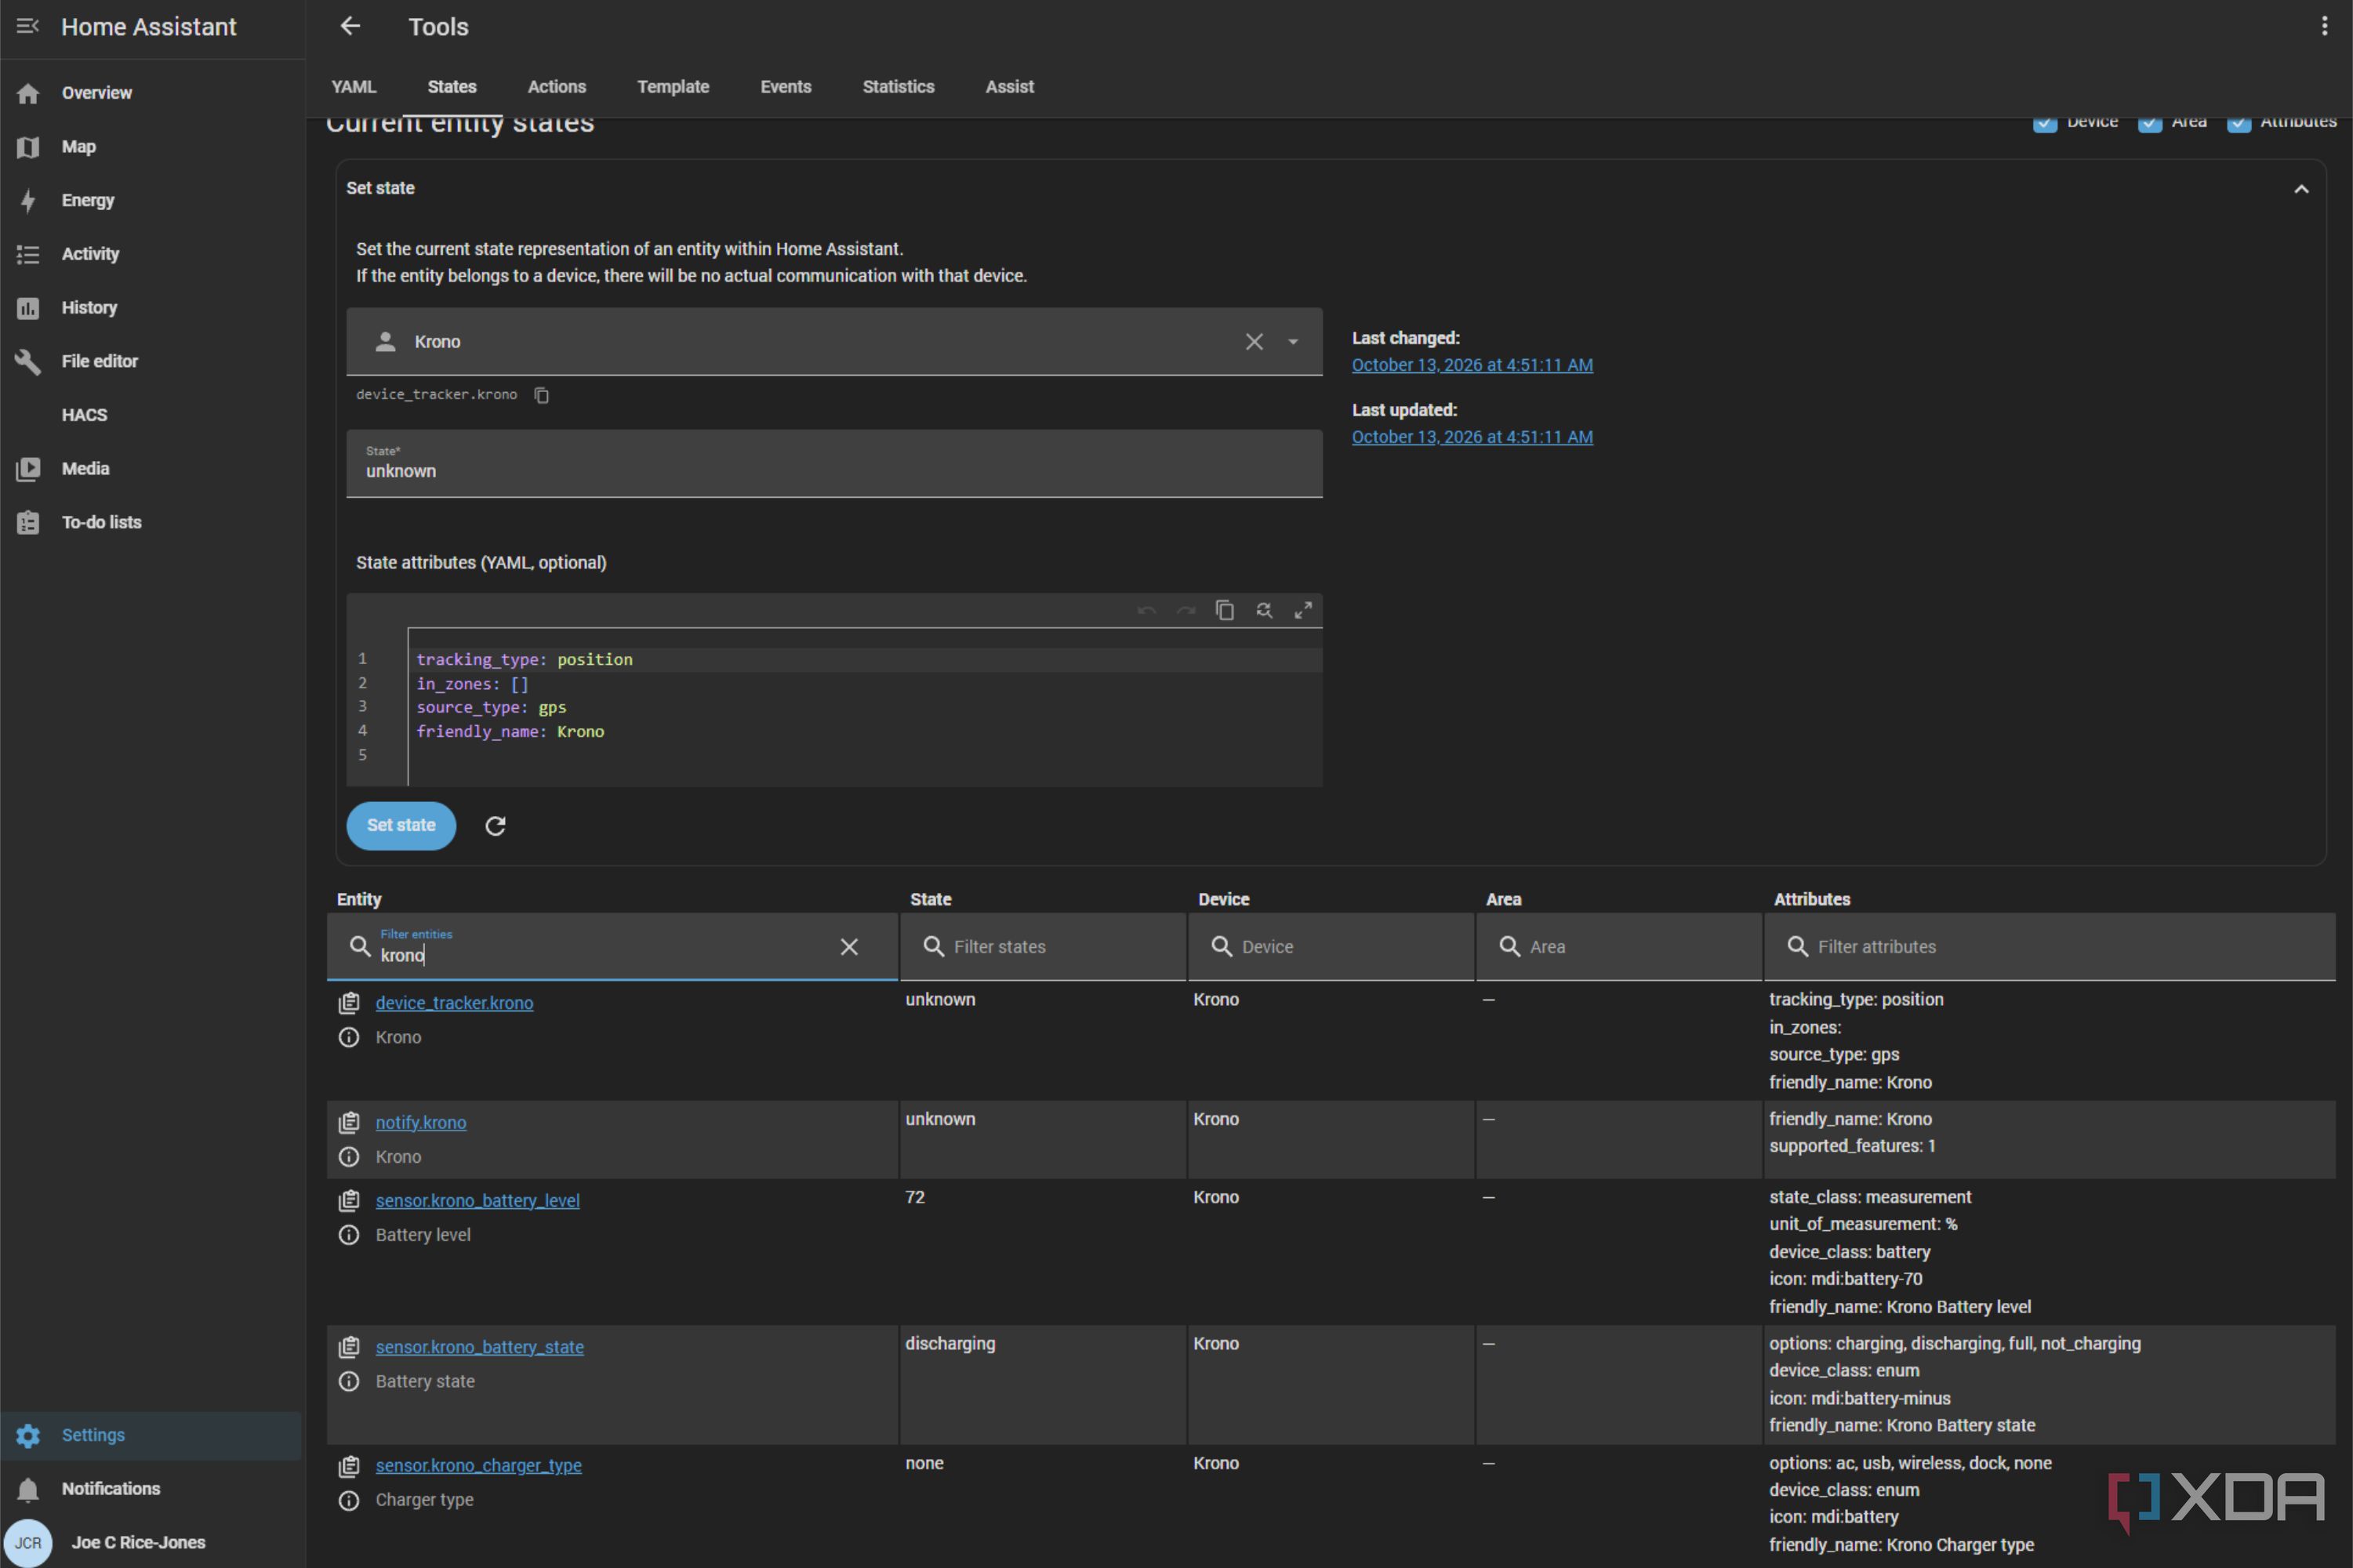2353x1568 pixels.
Task: Focus the Device filter field
Action: [x=1331, y=947]
